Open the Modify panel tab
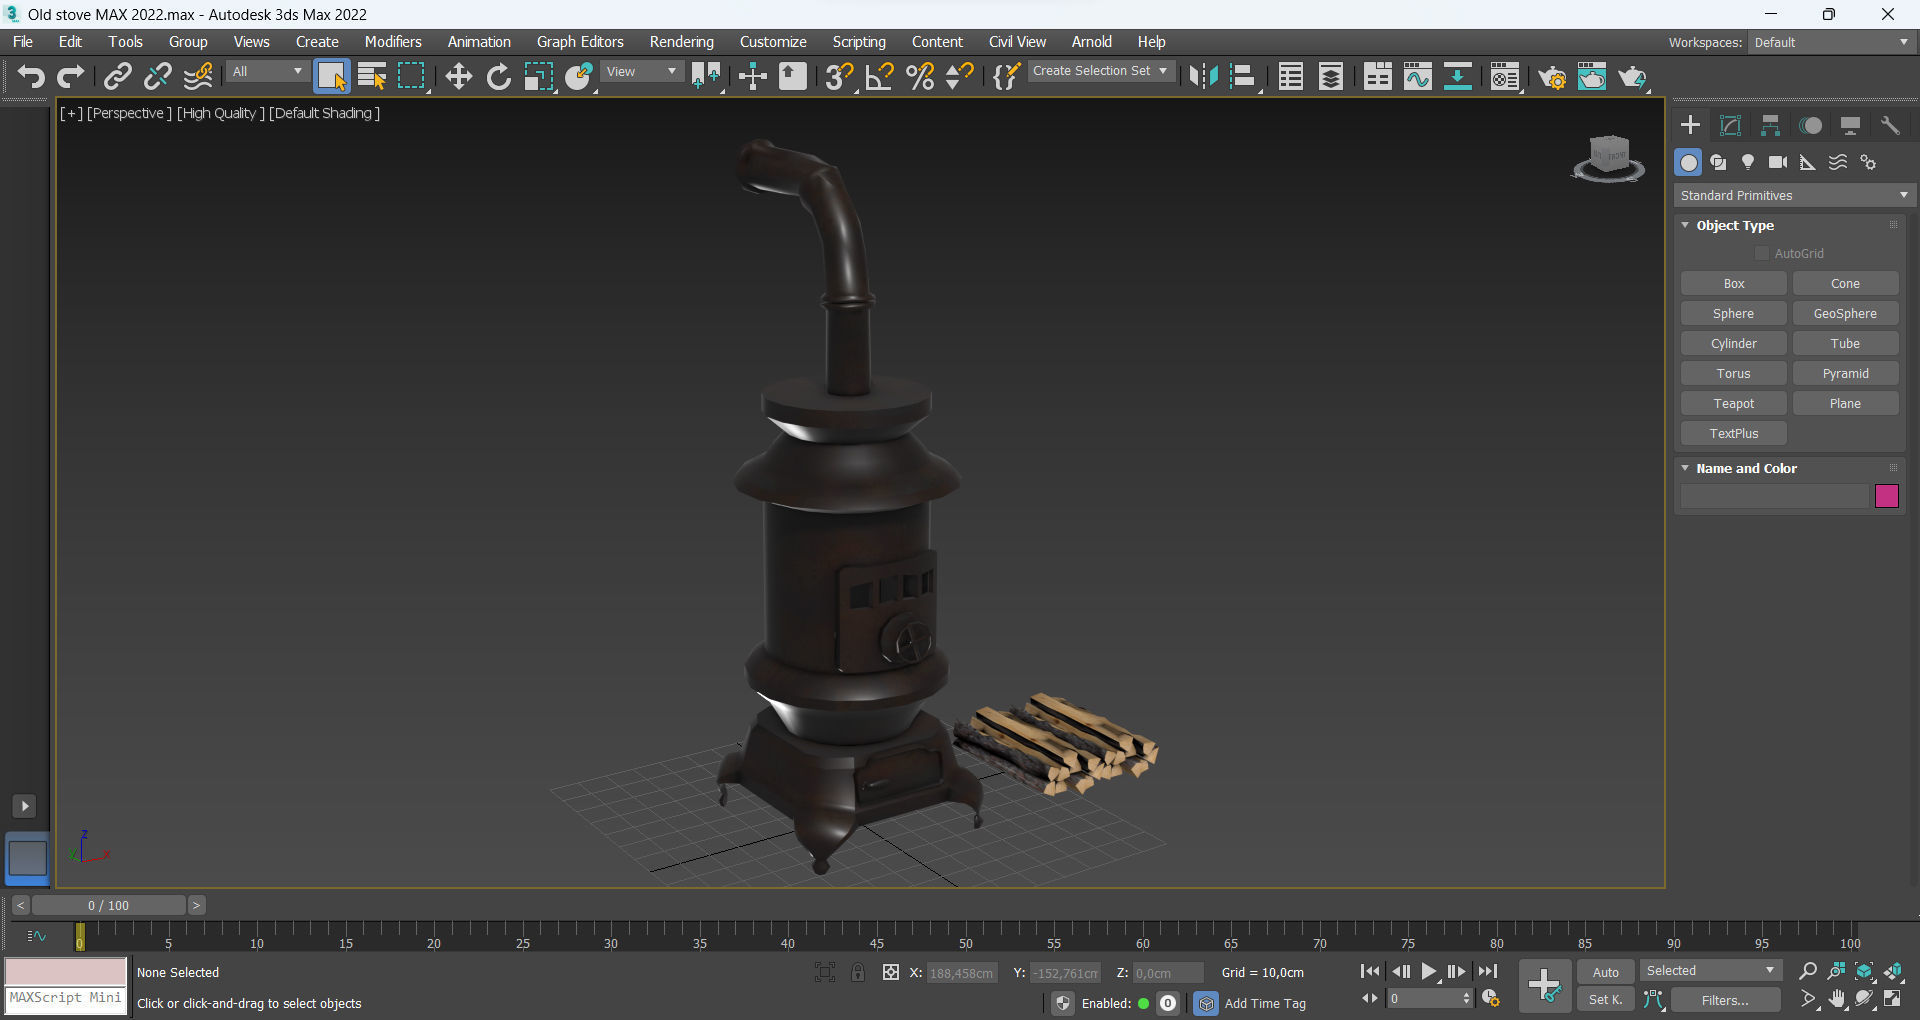The height and width of the screenshot is (1020, 1920). pyautogui.click(x=1730, y=125)
